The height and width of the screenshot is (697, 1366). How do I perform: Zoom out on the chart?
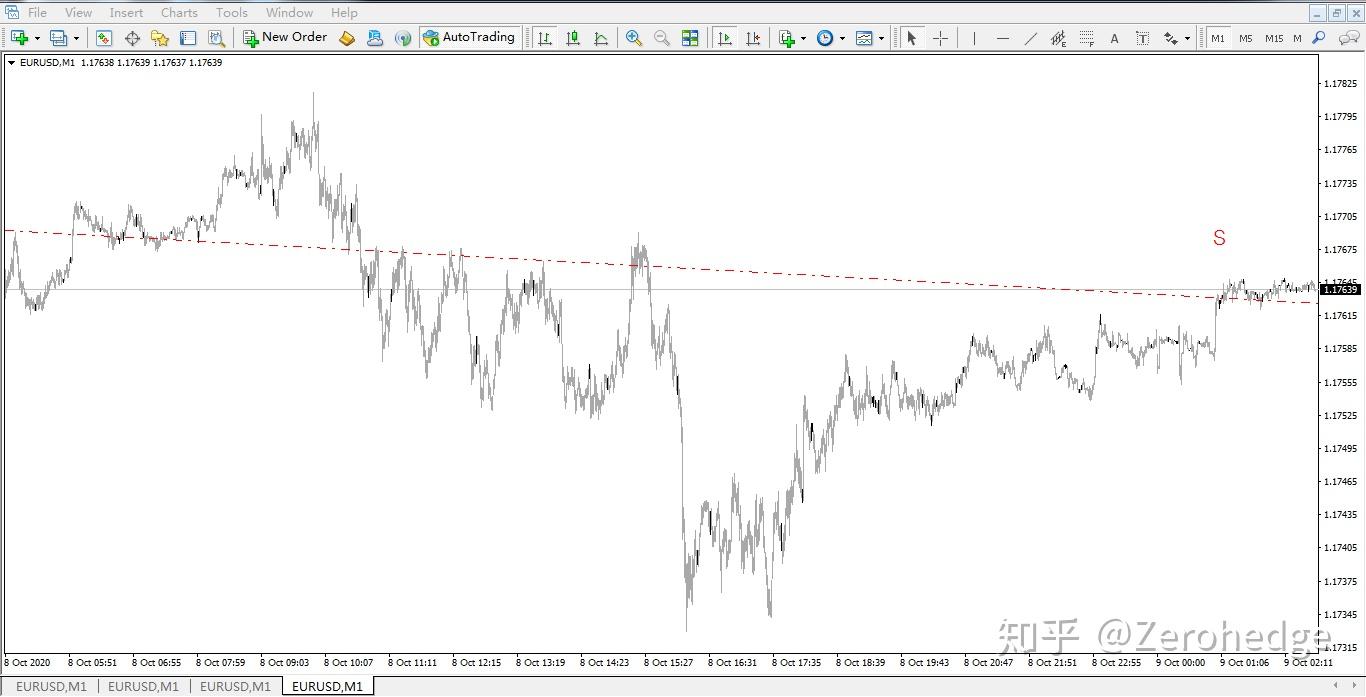(661, 38)
